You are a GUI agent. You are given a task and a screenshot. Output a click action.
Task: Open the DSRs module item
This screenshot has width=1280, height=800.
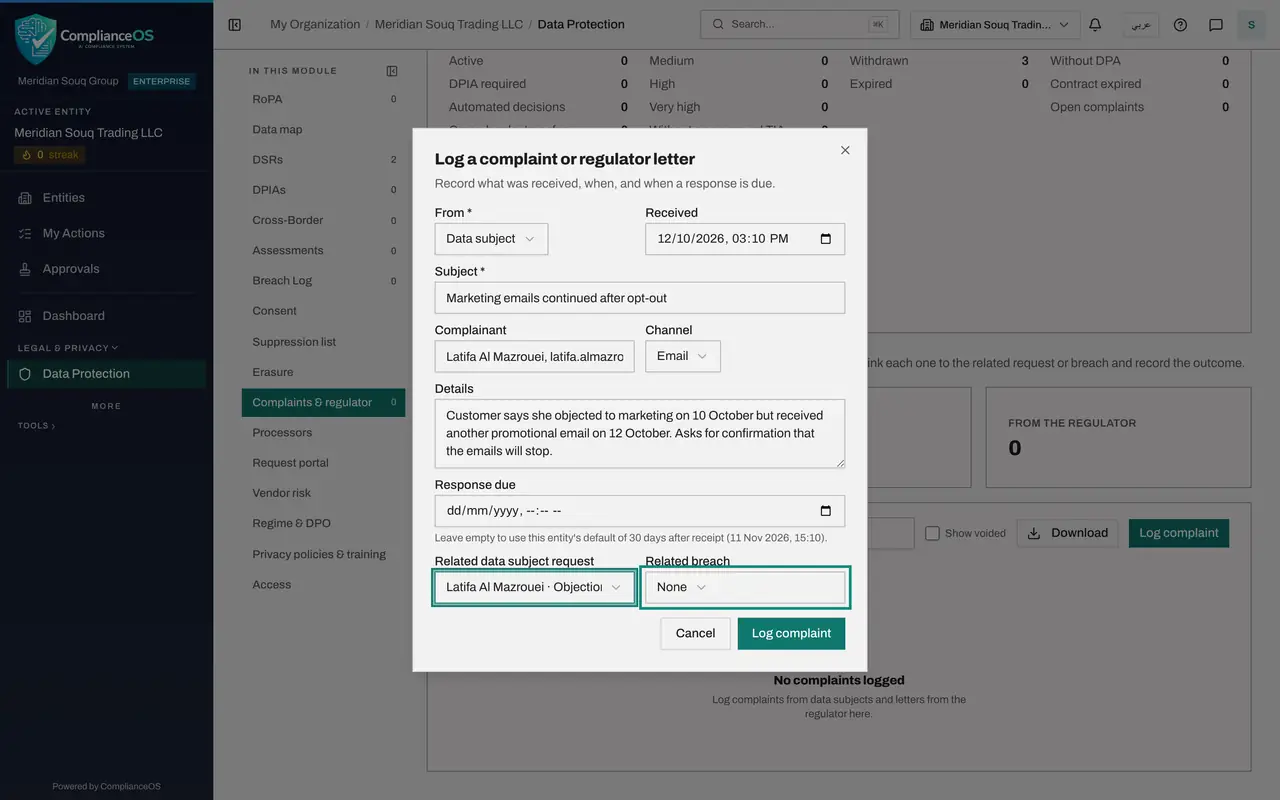323,160
